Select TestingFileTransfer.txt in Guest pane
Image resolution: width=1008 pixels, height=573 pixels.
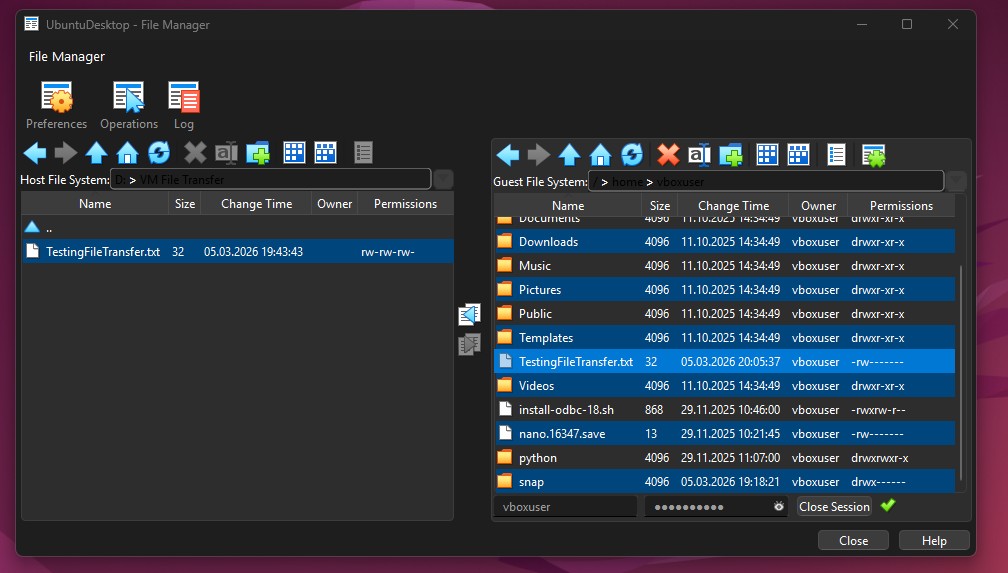point(724,362)
